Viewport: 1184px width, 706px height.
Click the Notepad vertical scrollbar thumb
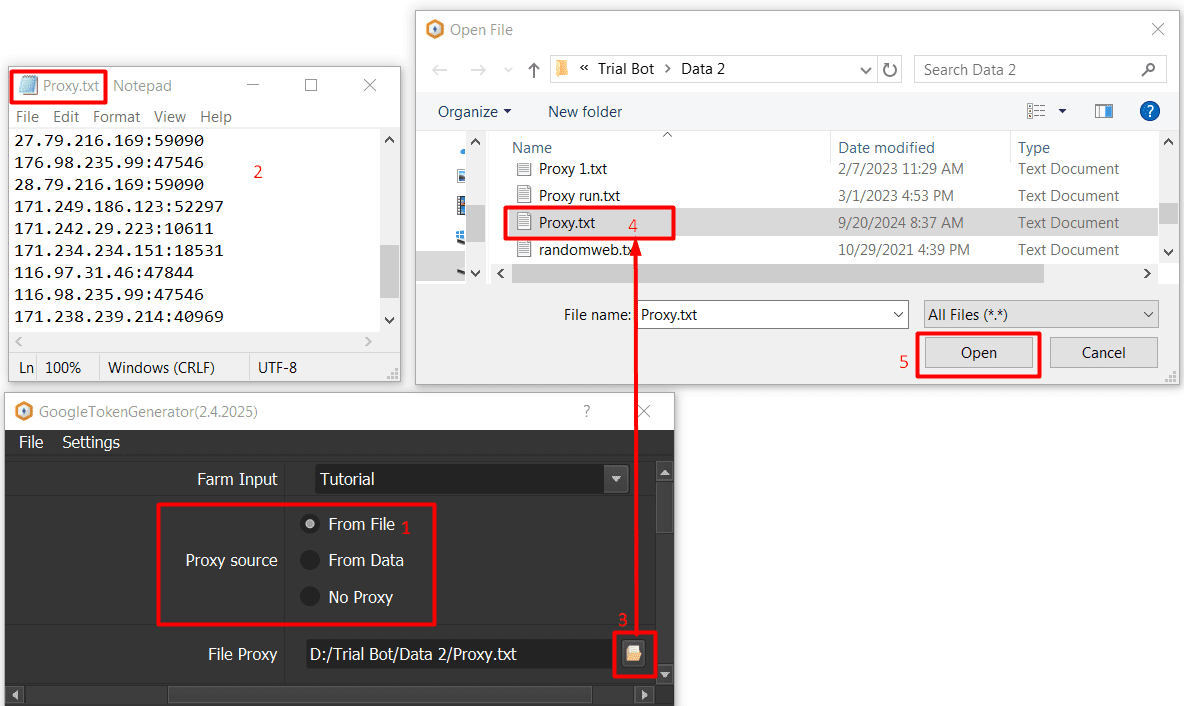(389, 271)
